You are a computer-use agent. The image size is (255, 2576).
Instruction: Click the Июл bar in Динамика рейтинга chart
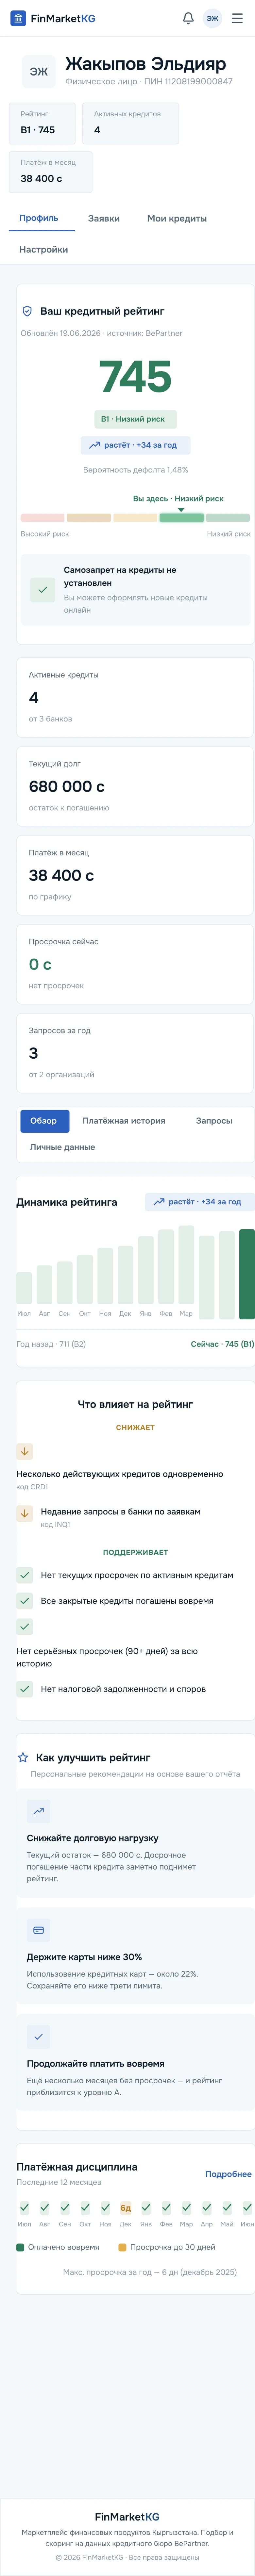tap(24, 1288)
